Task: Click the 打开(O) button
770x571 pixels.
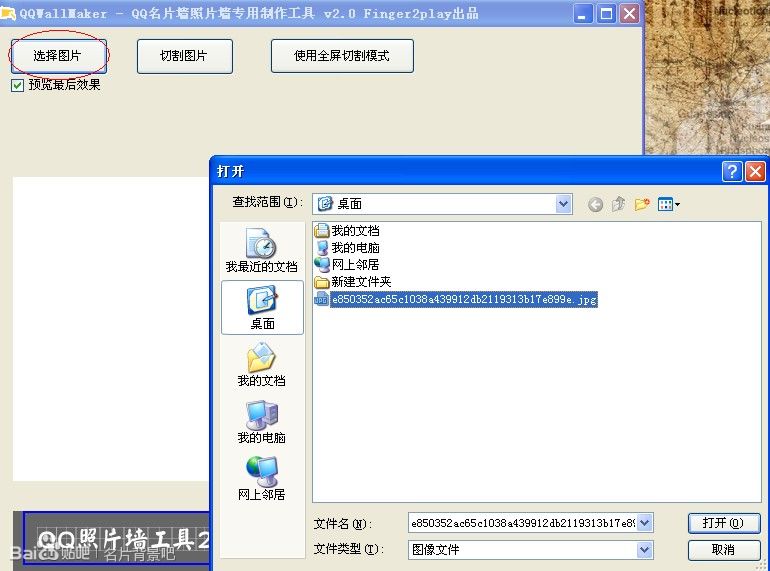Action: [x=724, y=523]
